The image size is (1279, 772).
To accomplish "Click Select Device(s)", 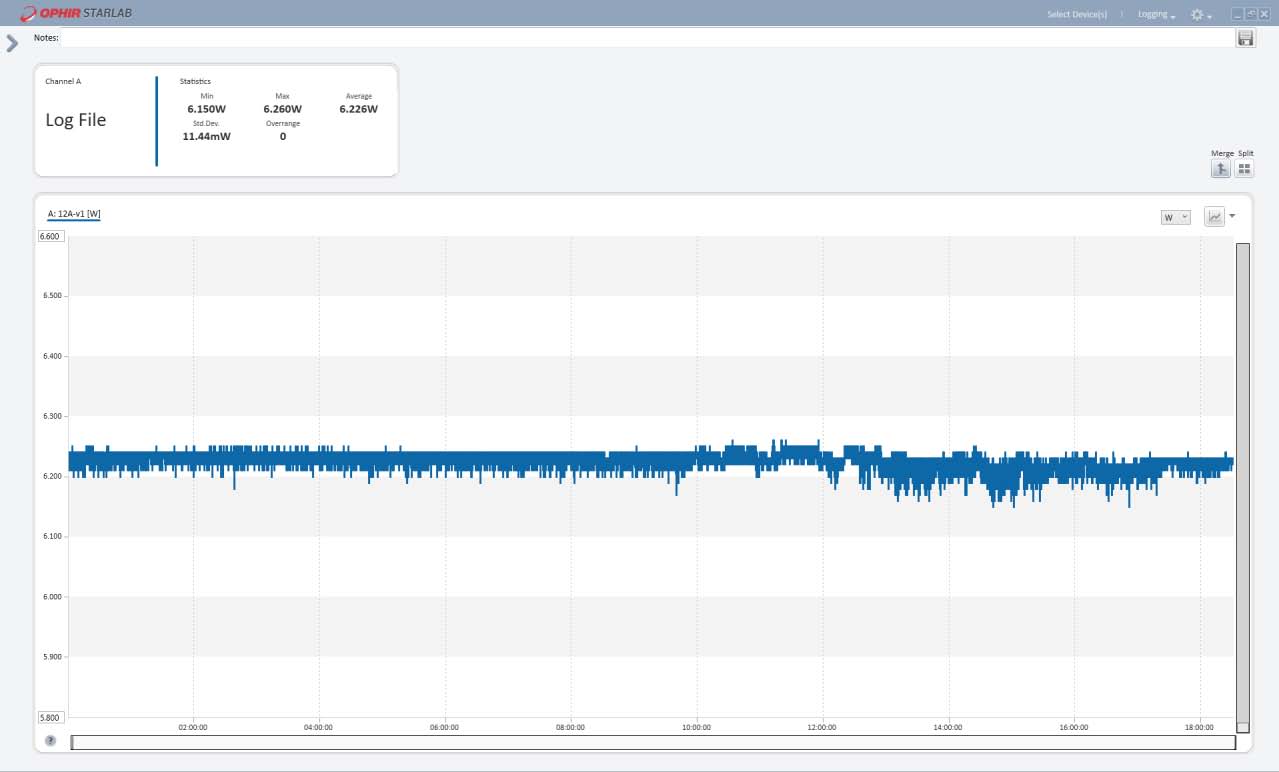I will pos(1076,15).
